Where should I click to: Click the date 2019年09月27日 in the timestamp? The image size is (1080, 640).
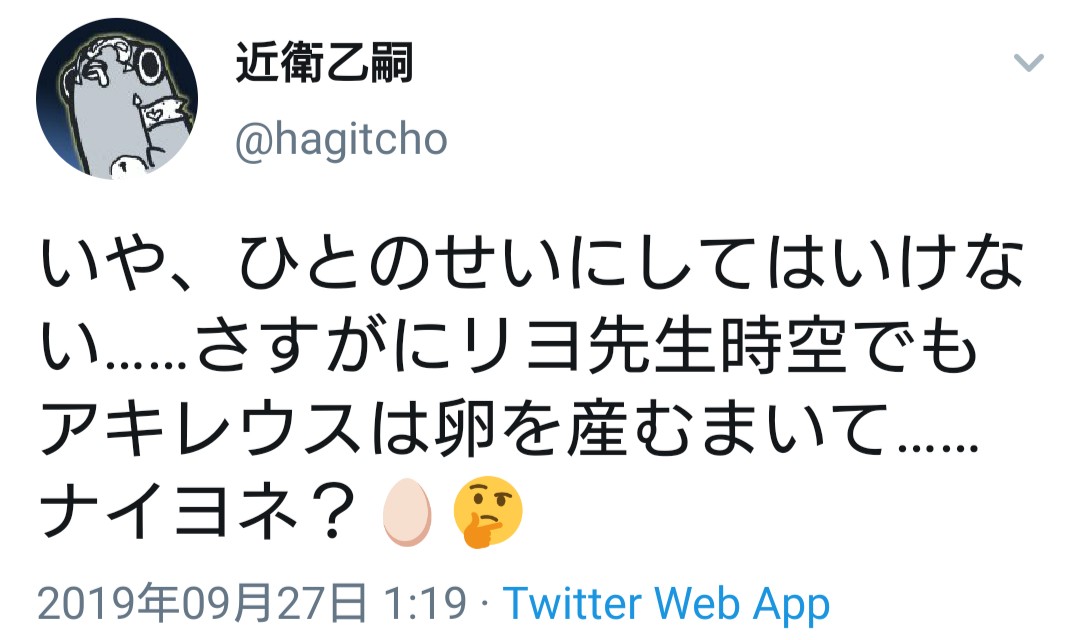202,603
